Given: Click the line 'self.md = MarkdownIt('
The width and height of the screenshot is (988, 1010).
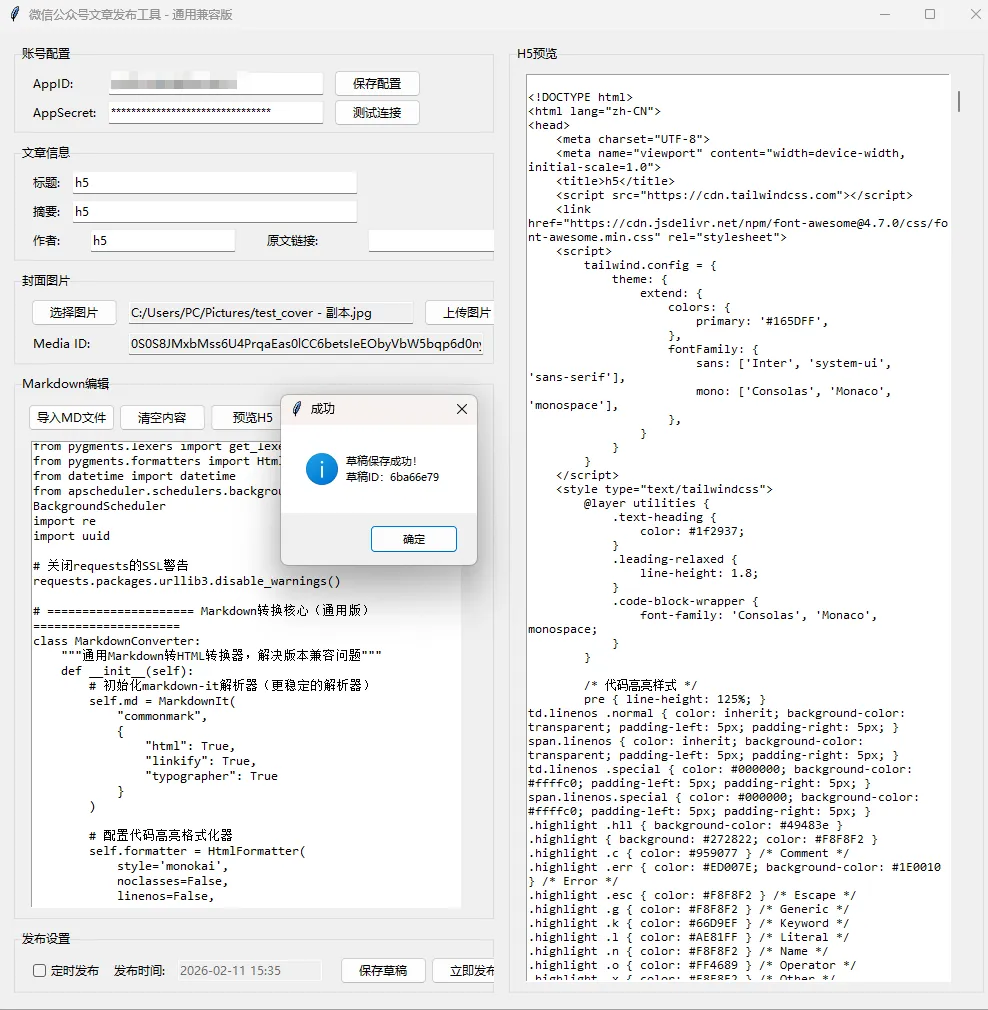Looking at the screenshot, I should click(162, 701).
